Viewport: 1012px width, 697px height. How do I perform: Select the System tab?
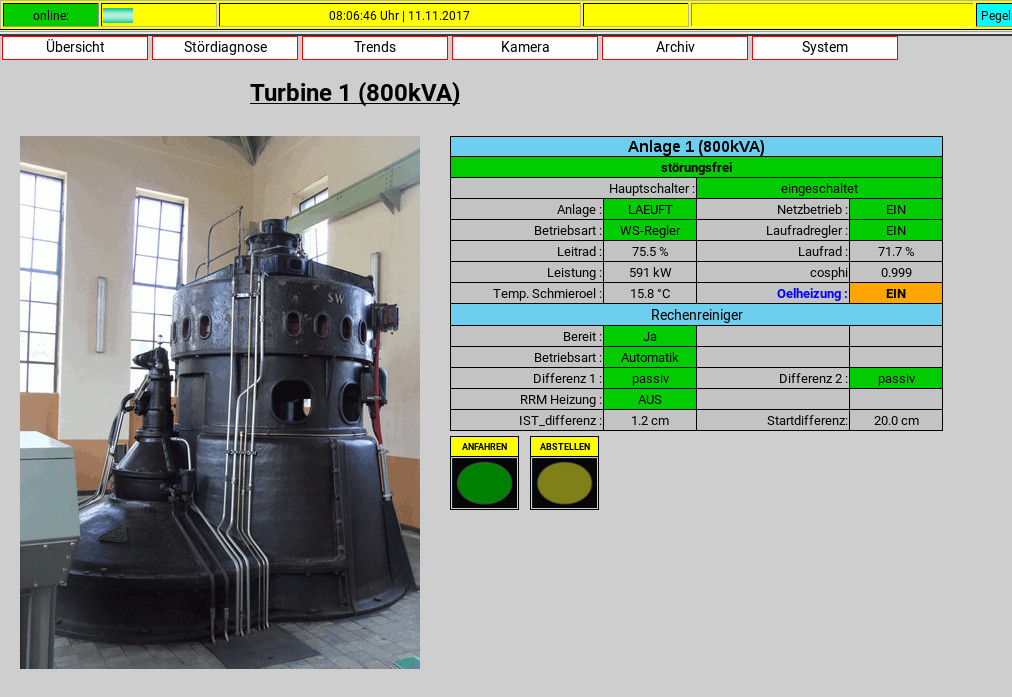coord(825,47)
